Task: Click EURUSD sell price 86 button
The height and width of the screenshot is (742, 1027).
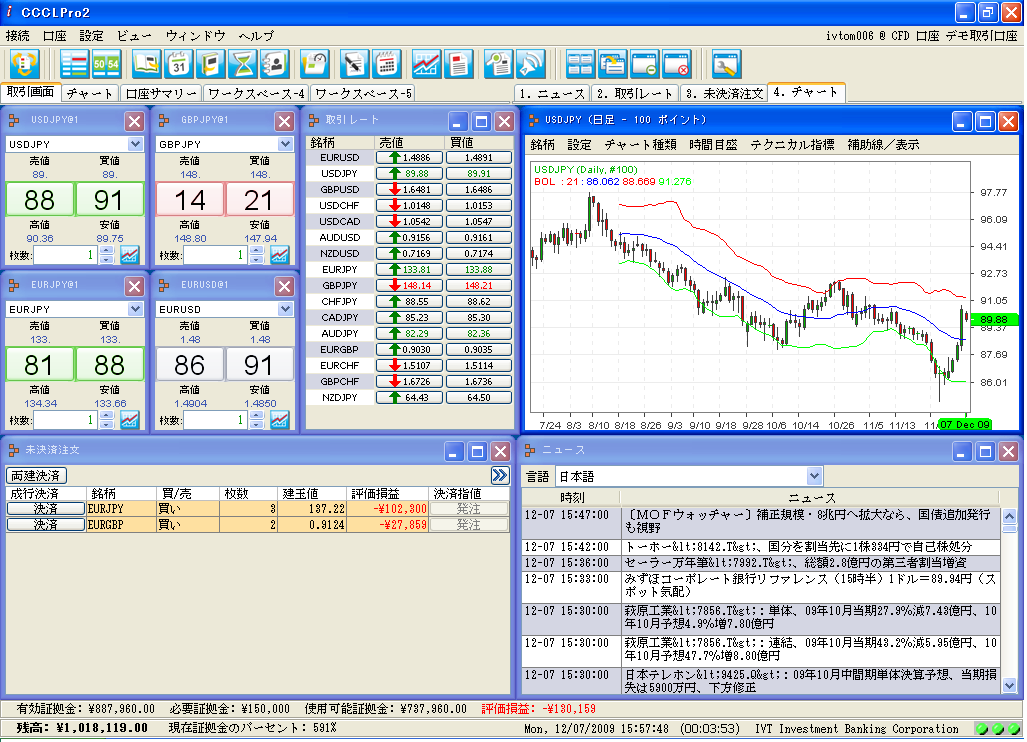Action: 190,365
